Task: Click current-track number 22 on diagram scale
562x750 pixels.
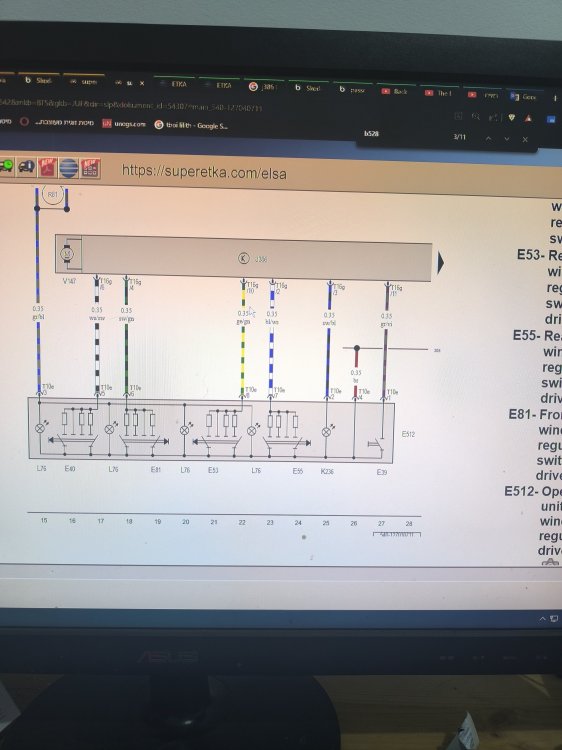Action: click(242, 522)
